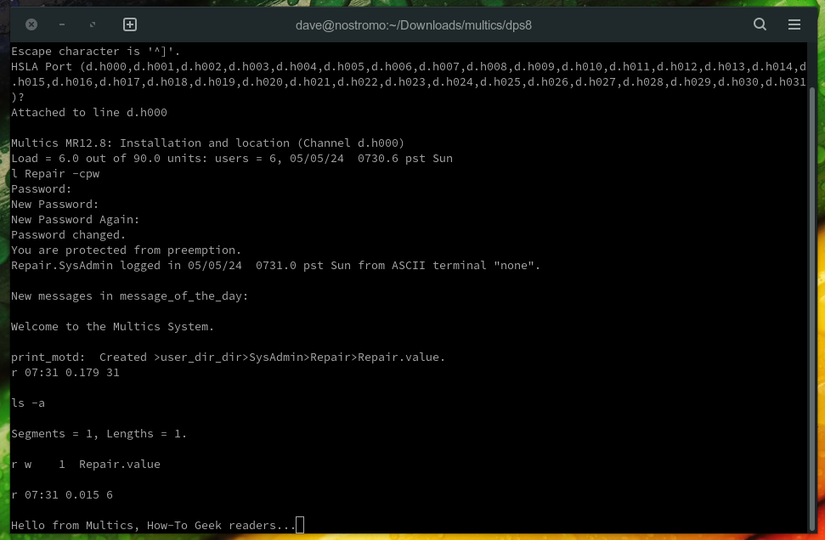Click the 'r 07:31 0.015 6' line
The height and width of the screenshot is (540, 825).
point(62,495)
